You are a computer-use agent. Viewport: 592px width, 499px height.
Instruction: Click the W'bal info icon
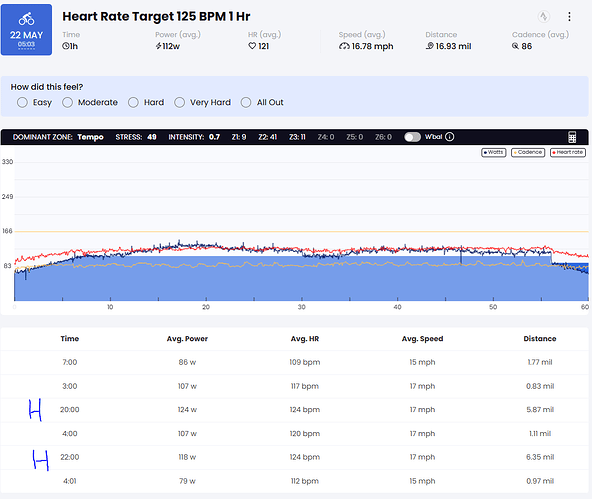coord(449,137)
